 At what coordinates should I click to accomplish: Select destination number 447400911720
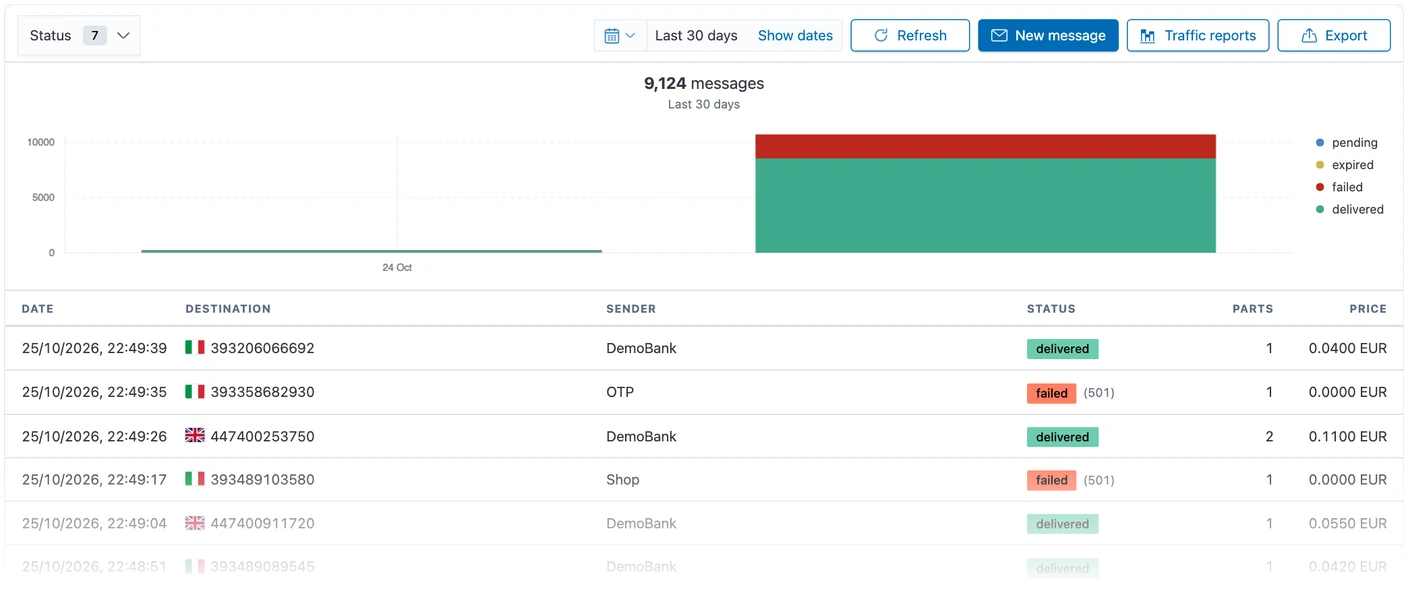(262, 523)
